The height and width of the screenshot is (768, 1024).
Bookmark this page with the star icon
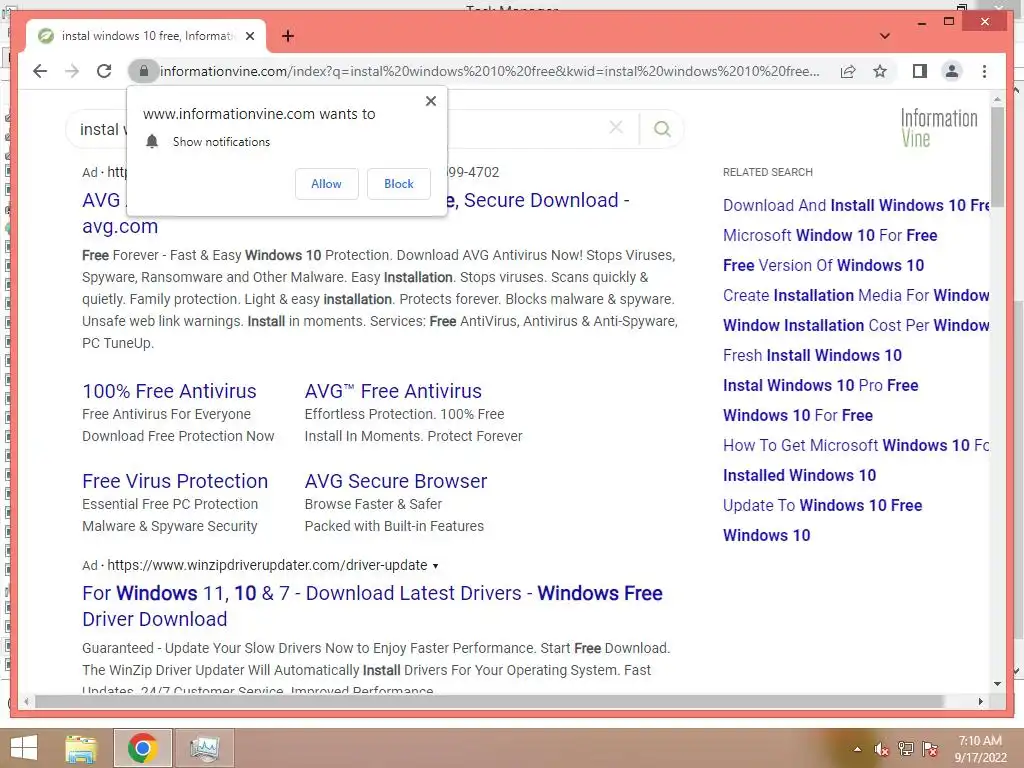click(880, 71)
